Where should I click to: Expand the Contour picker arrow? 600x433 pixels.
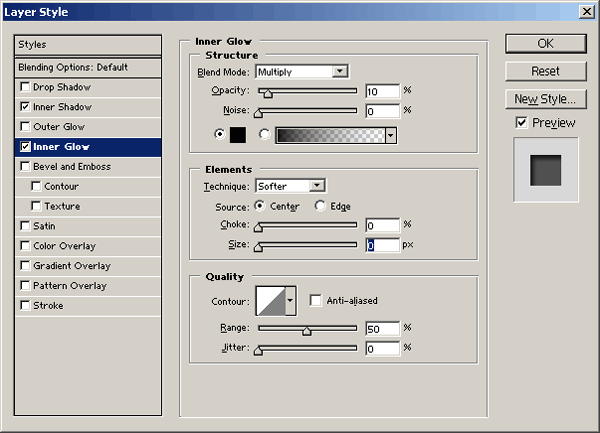pyautogui.click(x=291, y=300)
